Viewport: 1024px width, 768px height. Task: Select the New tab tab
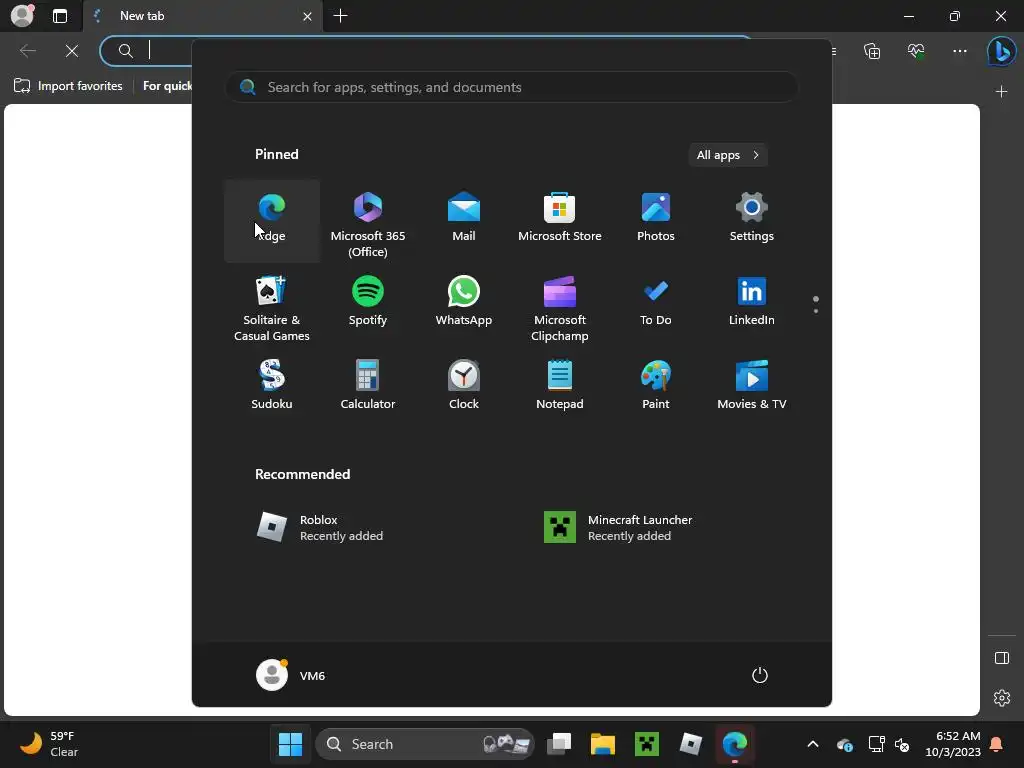(x=201, y=16)
